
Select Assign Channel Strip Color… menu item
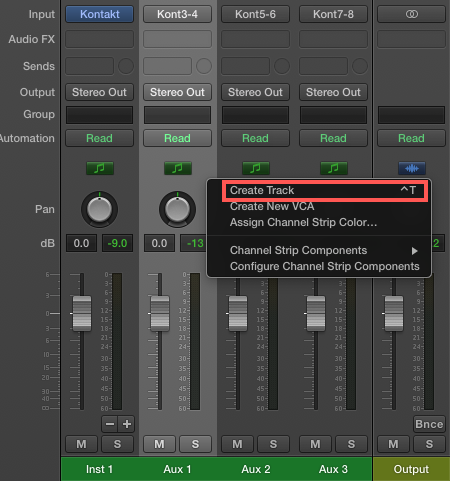[319, 222]
